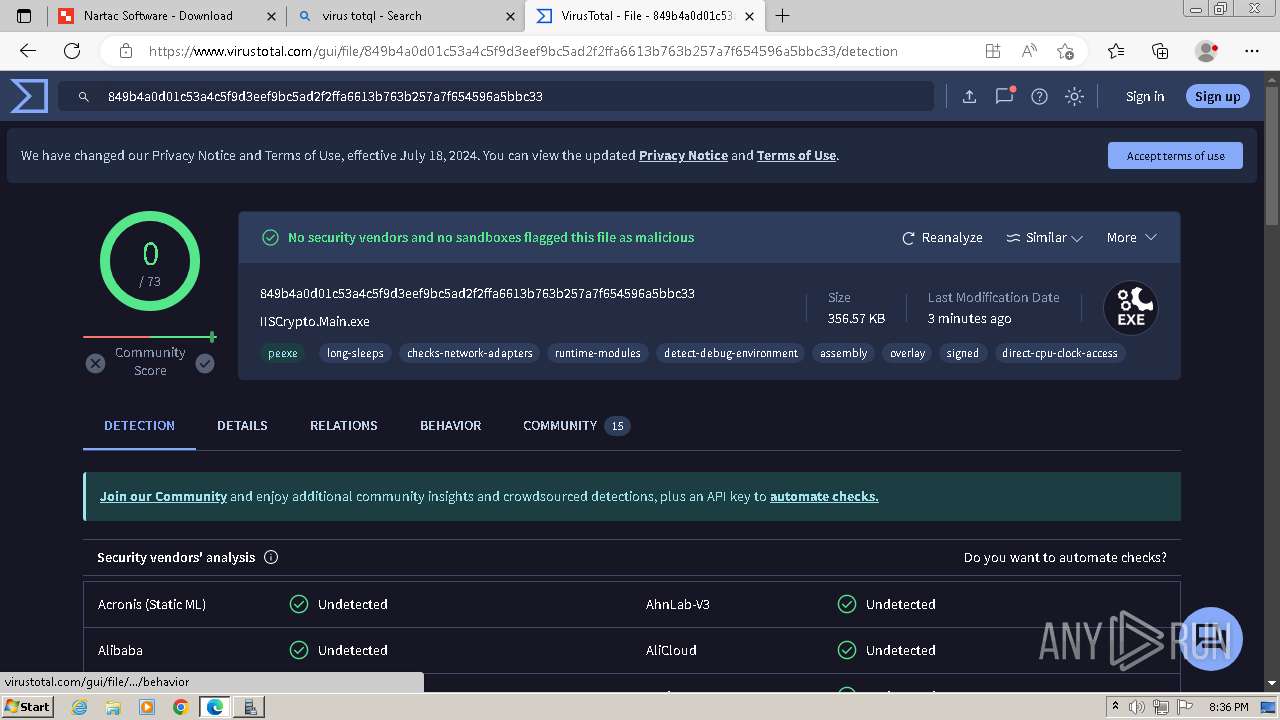Open a new browser tab

tap(782, 16)
